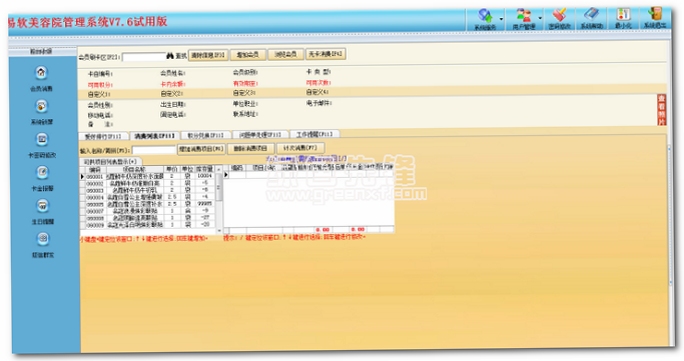This screenshot has height=361, width=684.
Task: Switch to the 预付排行 tab
Action: pyautogui.click(x=103, y=136)
